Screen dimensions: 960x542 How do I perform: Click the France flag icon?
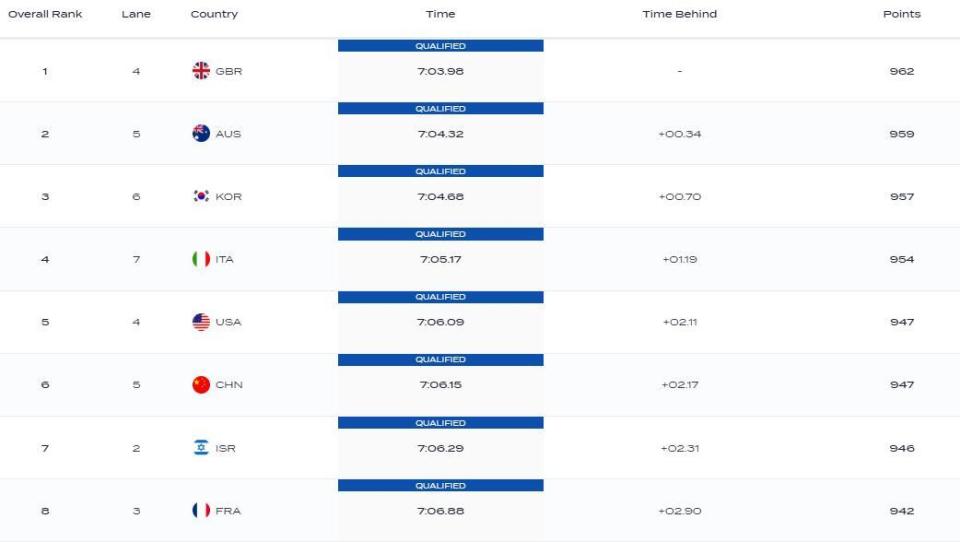click(201, 510)
